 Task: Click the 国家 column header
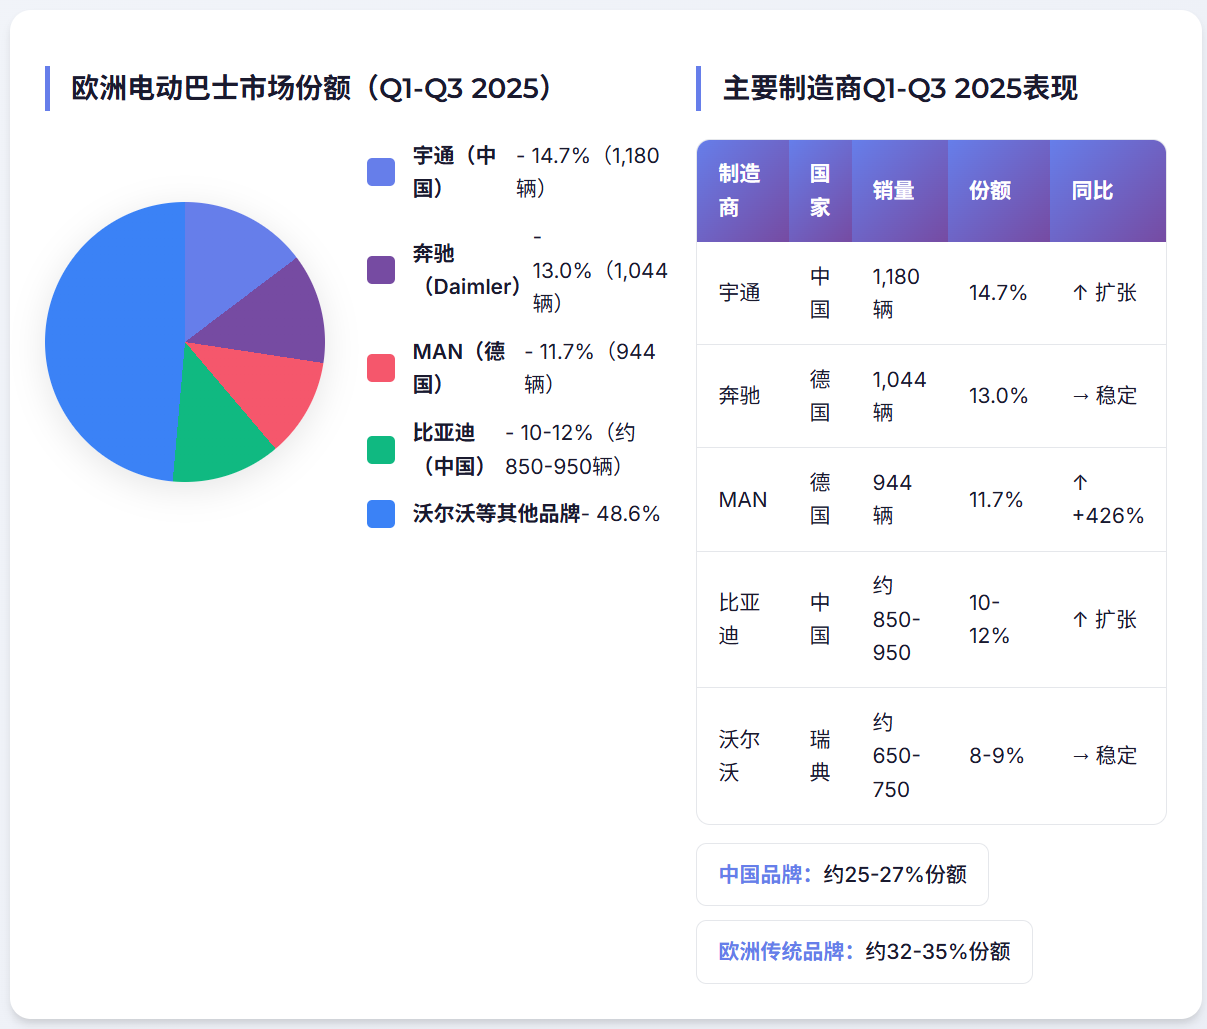tap(820, 190)
